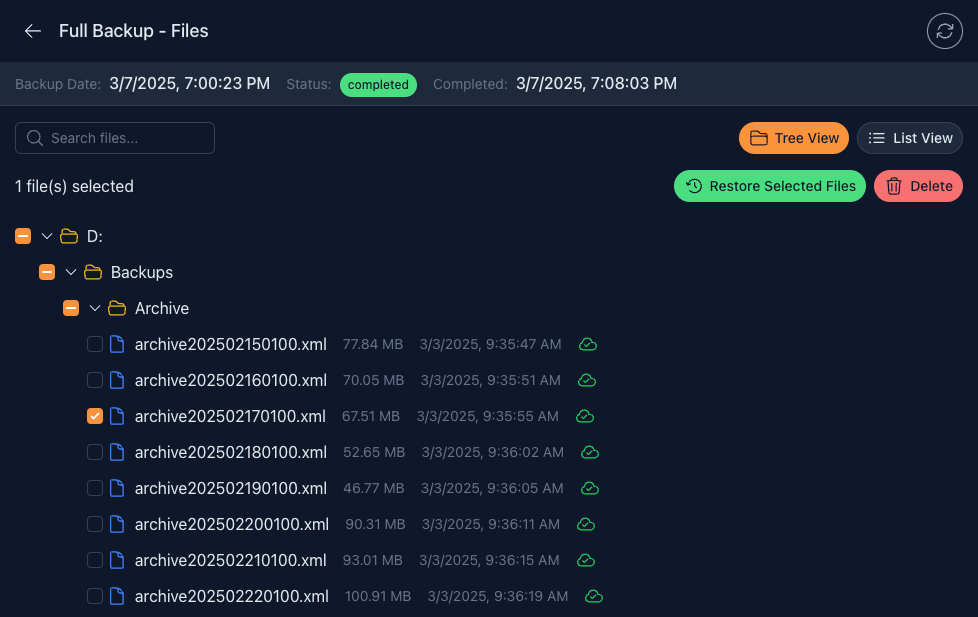This screenshot has height=617, width=978.
Task: Click file icon of archive202502220100.xml
Action: pyautogui.click(x=117, y=596)
